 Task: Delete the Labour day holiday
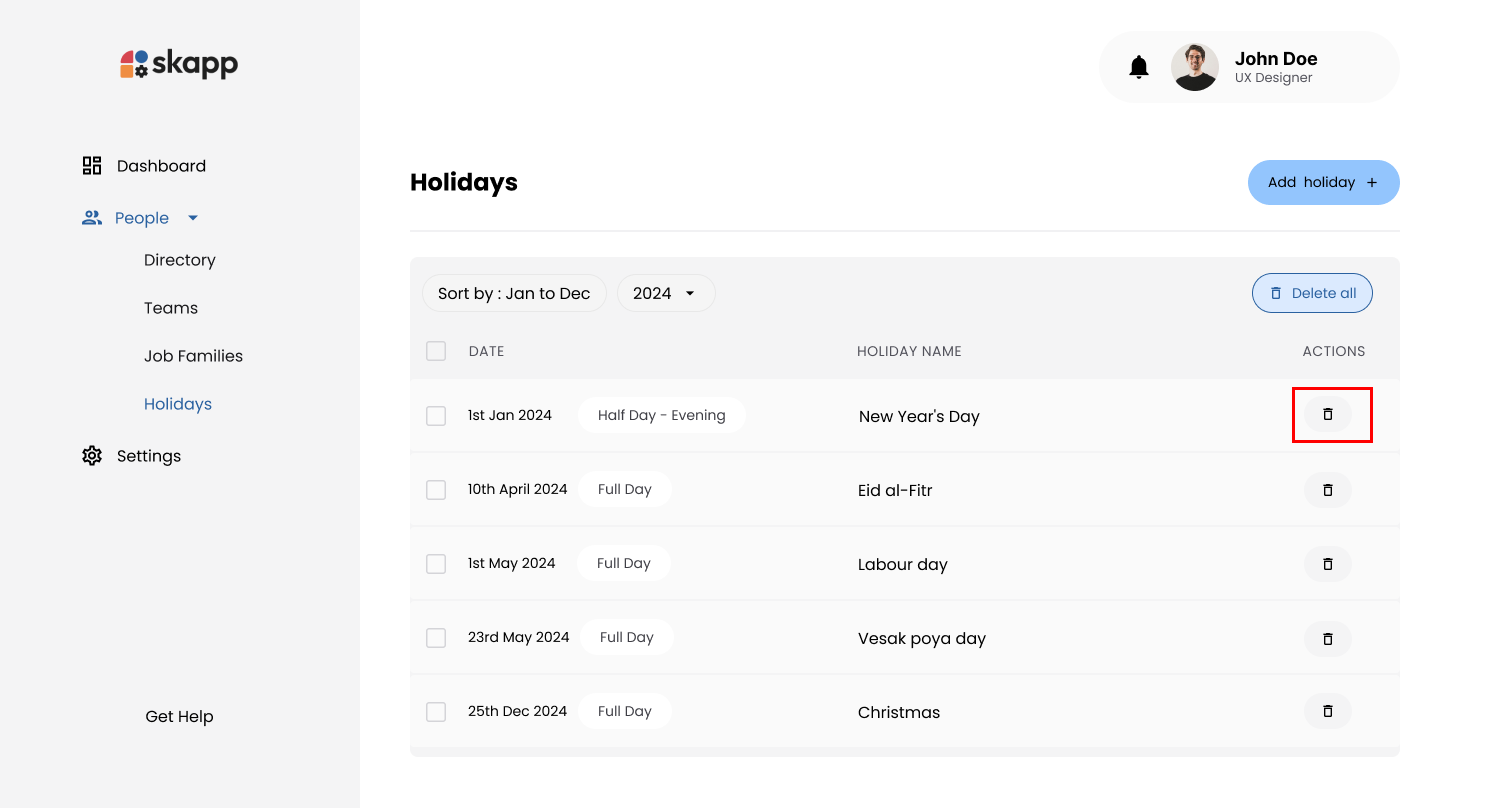[1327, 563]
